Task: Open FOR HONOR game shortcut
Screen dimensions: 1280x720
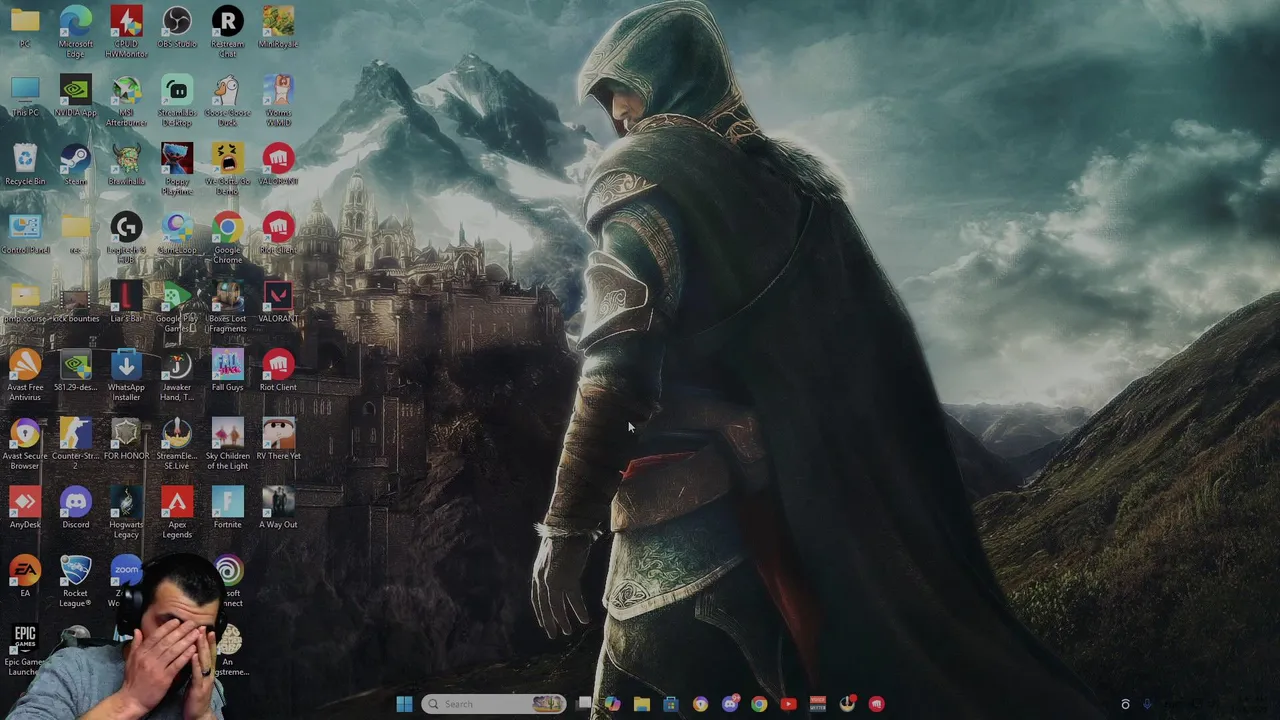Action: coord(126,440)
